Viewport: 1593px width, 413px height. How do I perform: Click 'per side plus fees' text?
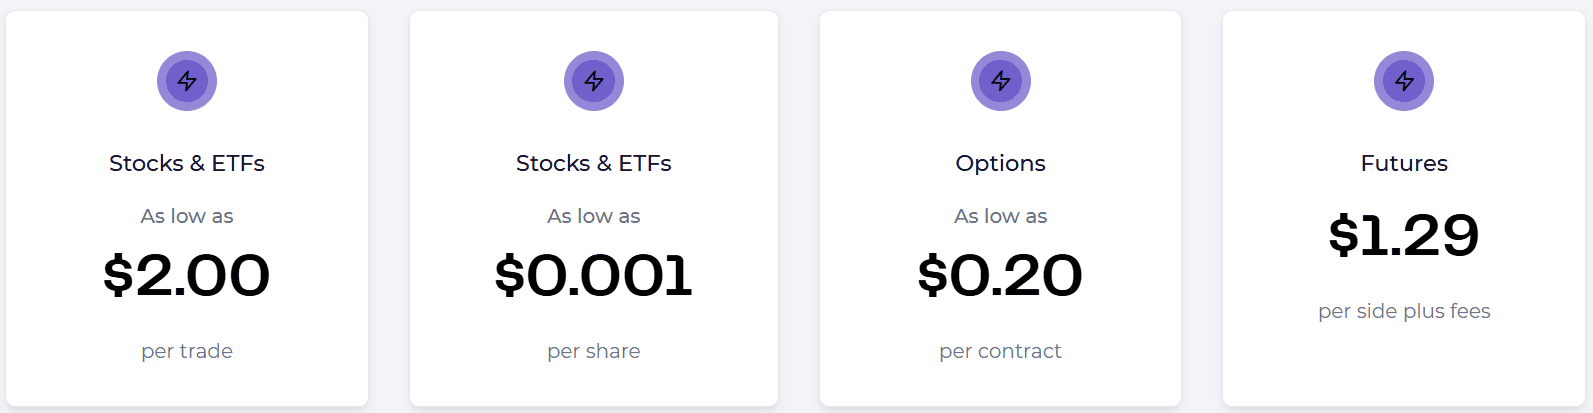coord(1404,311)
